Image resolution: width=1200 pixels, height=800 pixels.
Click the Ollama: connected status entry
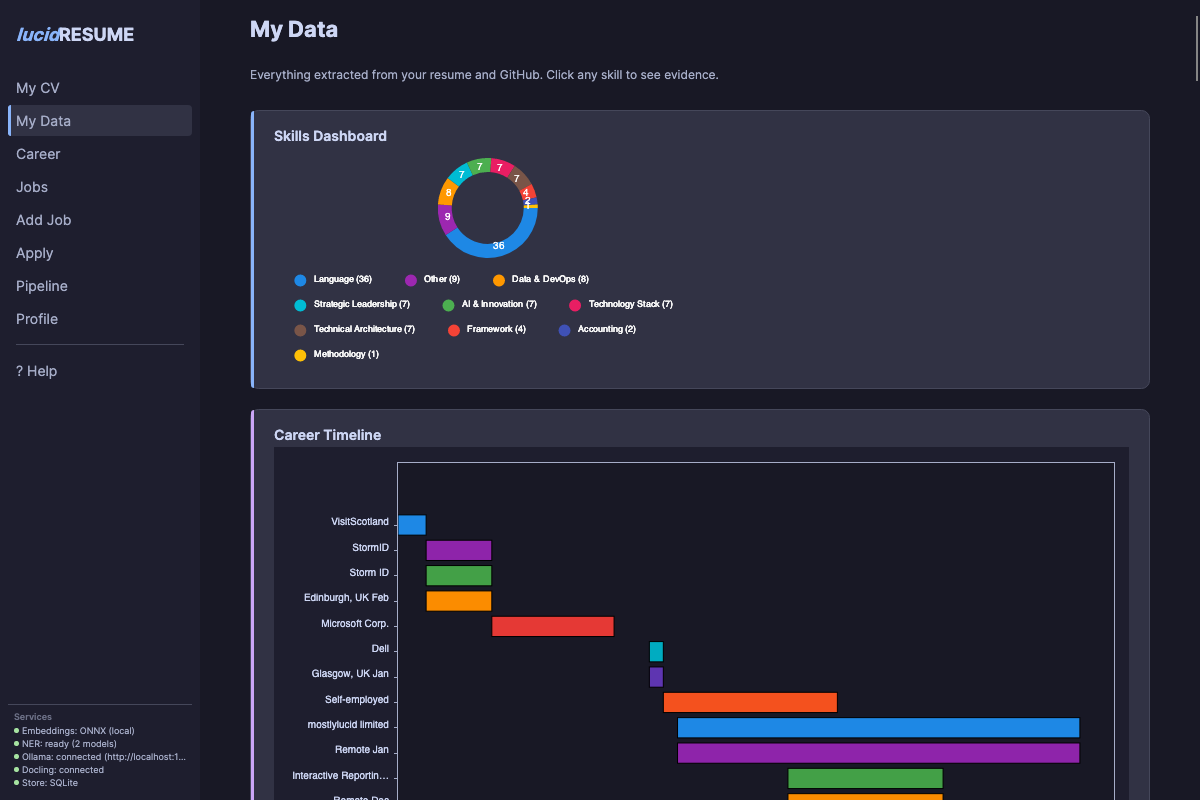click(100, 757)
